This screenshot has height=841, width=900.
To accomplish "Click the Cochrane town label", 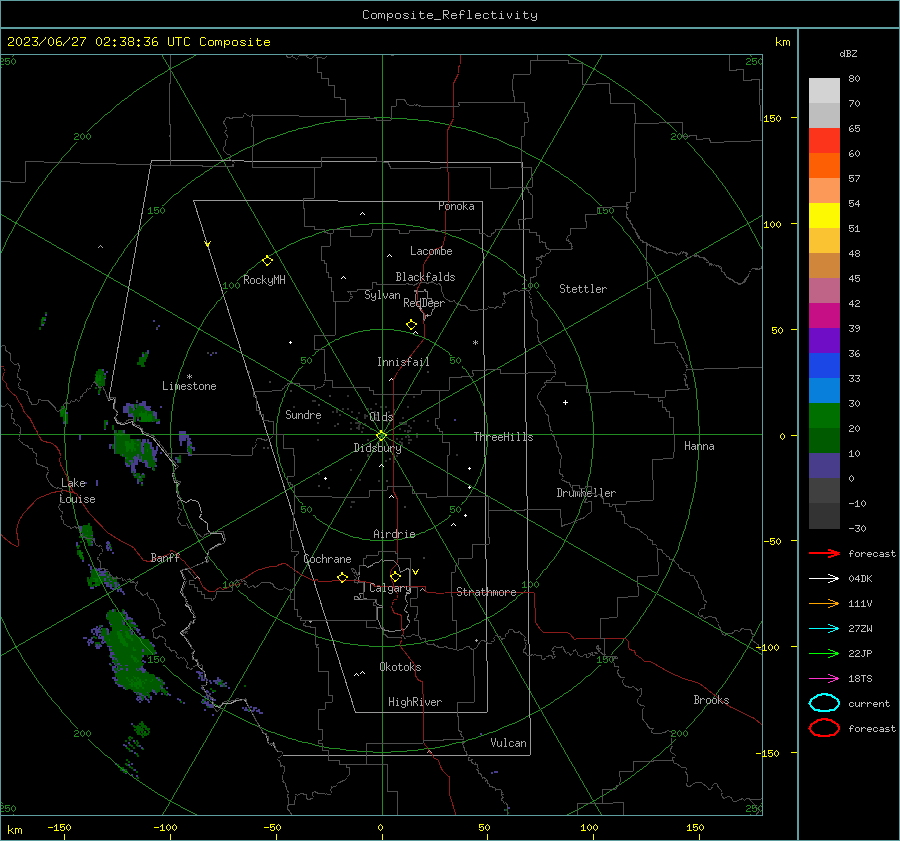I will point(327,559).
